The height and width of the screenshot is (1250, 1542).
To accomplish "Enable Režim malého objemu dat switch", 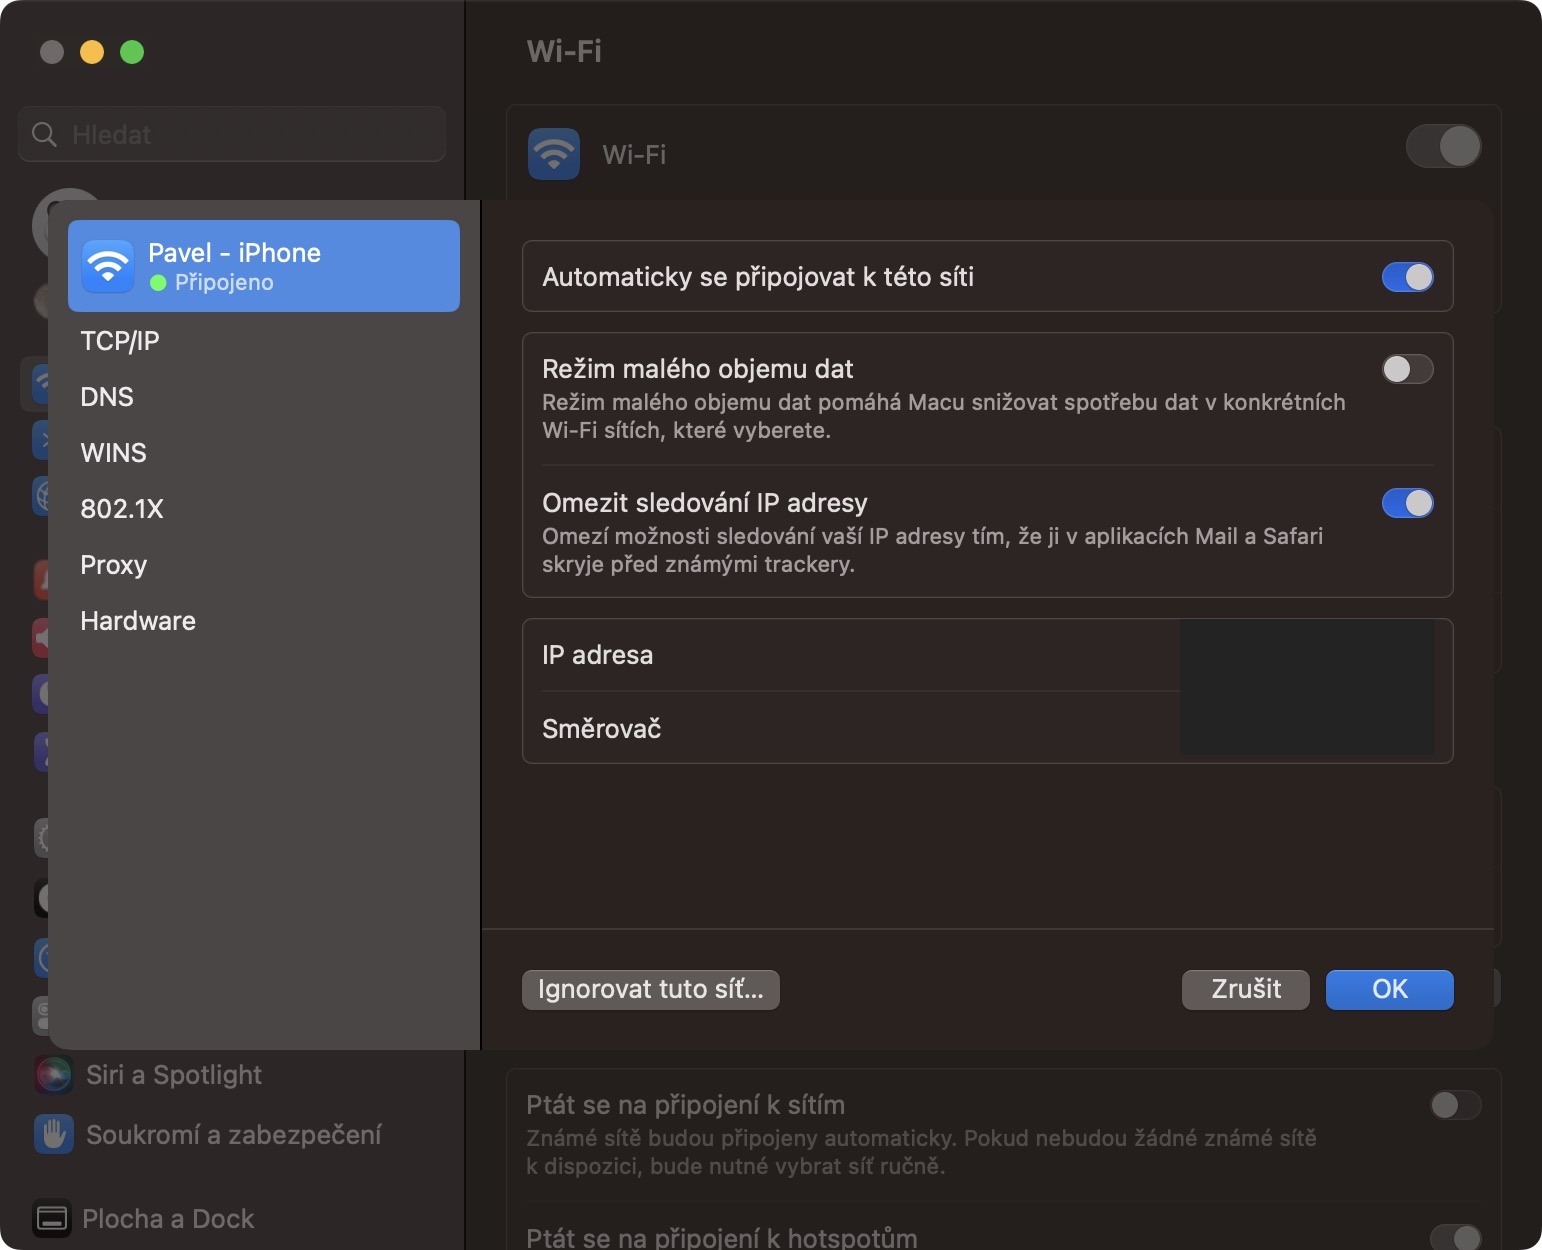I will (x=1407, y=369).
